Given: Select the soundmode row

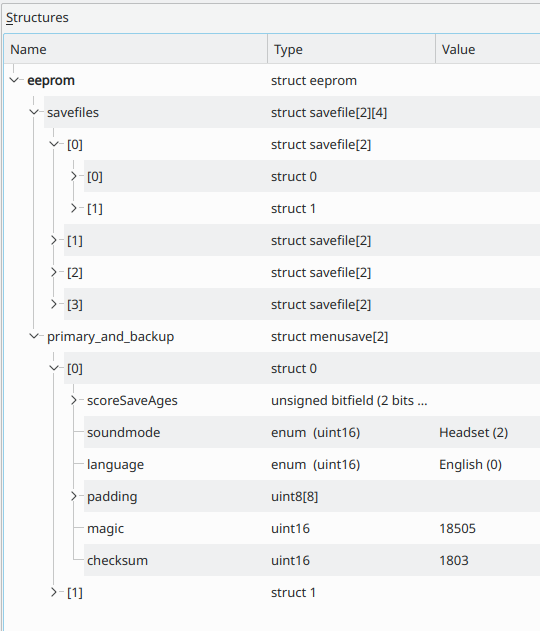Looking at the screenshot, I should click(312, 432).
